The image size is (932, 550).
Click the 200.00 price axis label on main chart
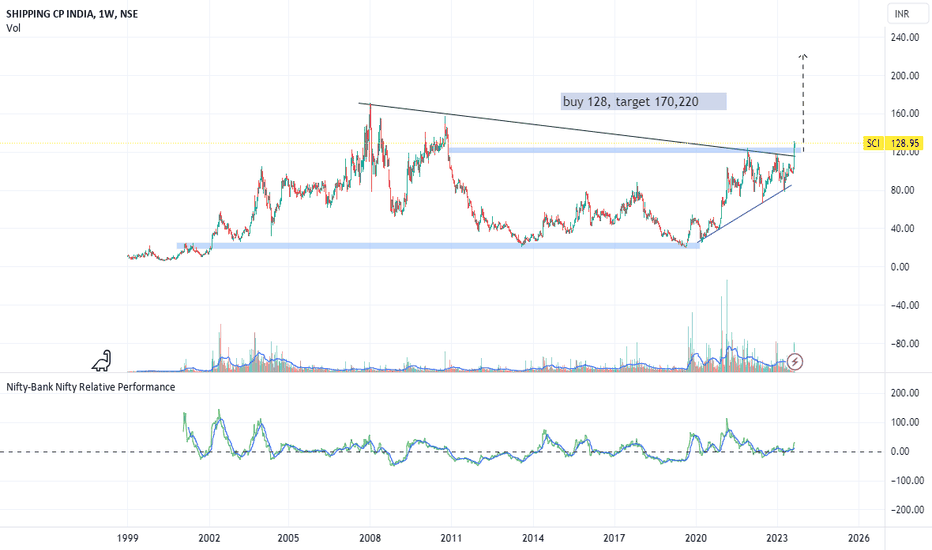click(x=905, y=76)
